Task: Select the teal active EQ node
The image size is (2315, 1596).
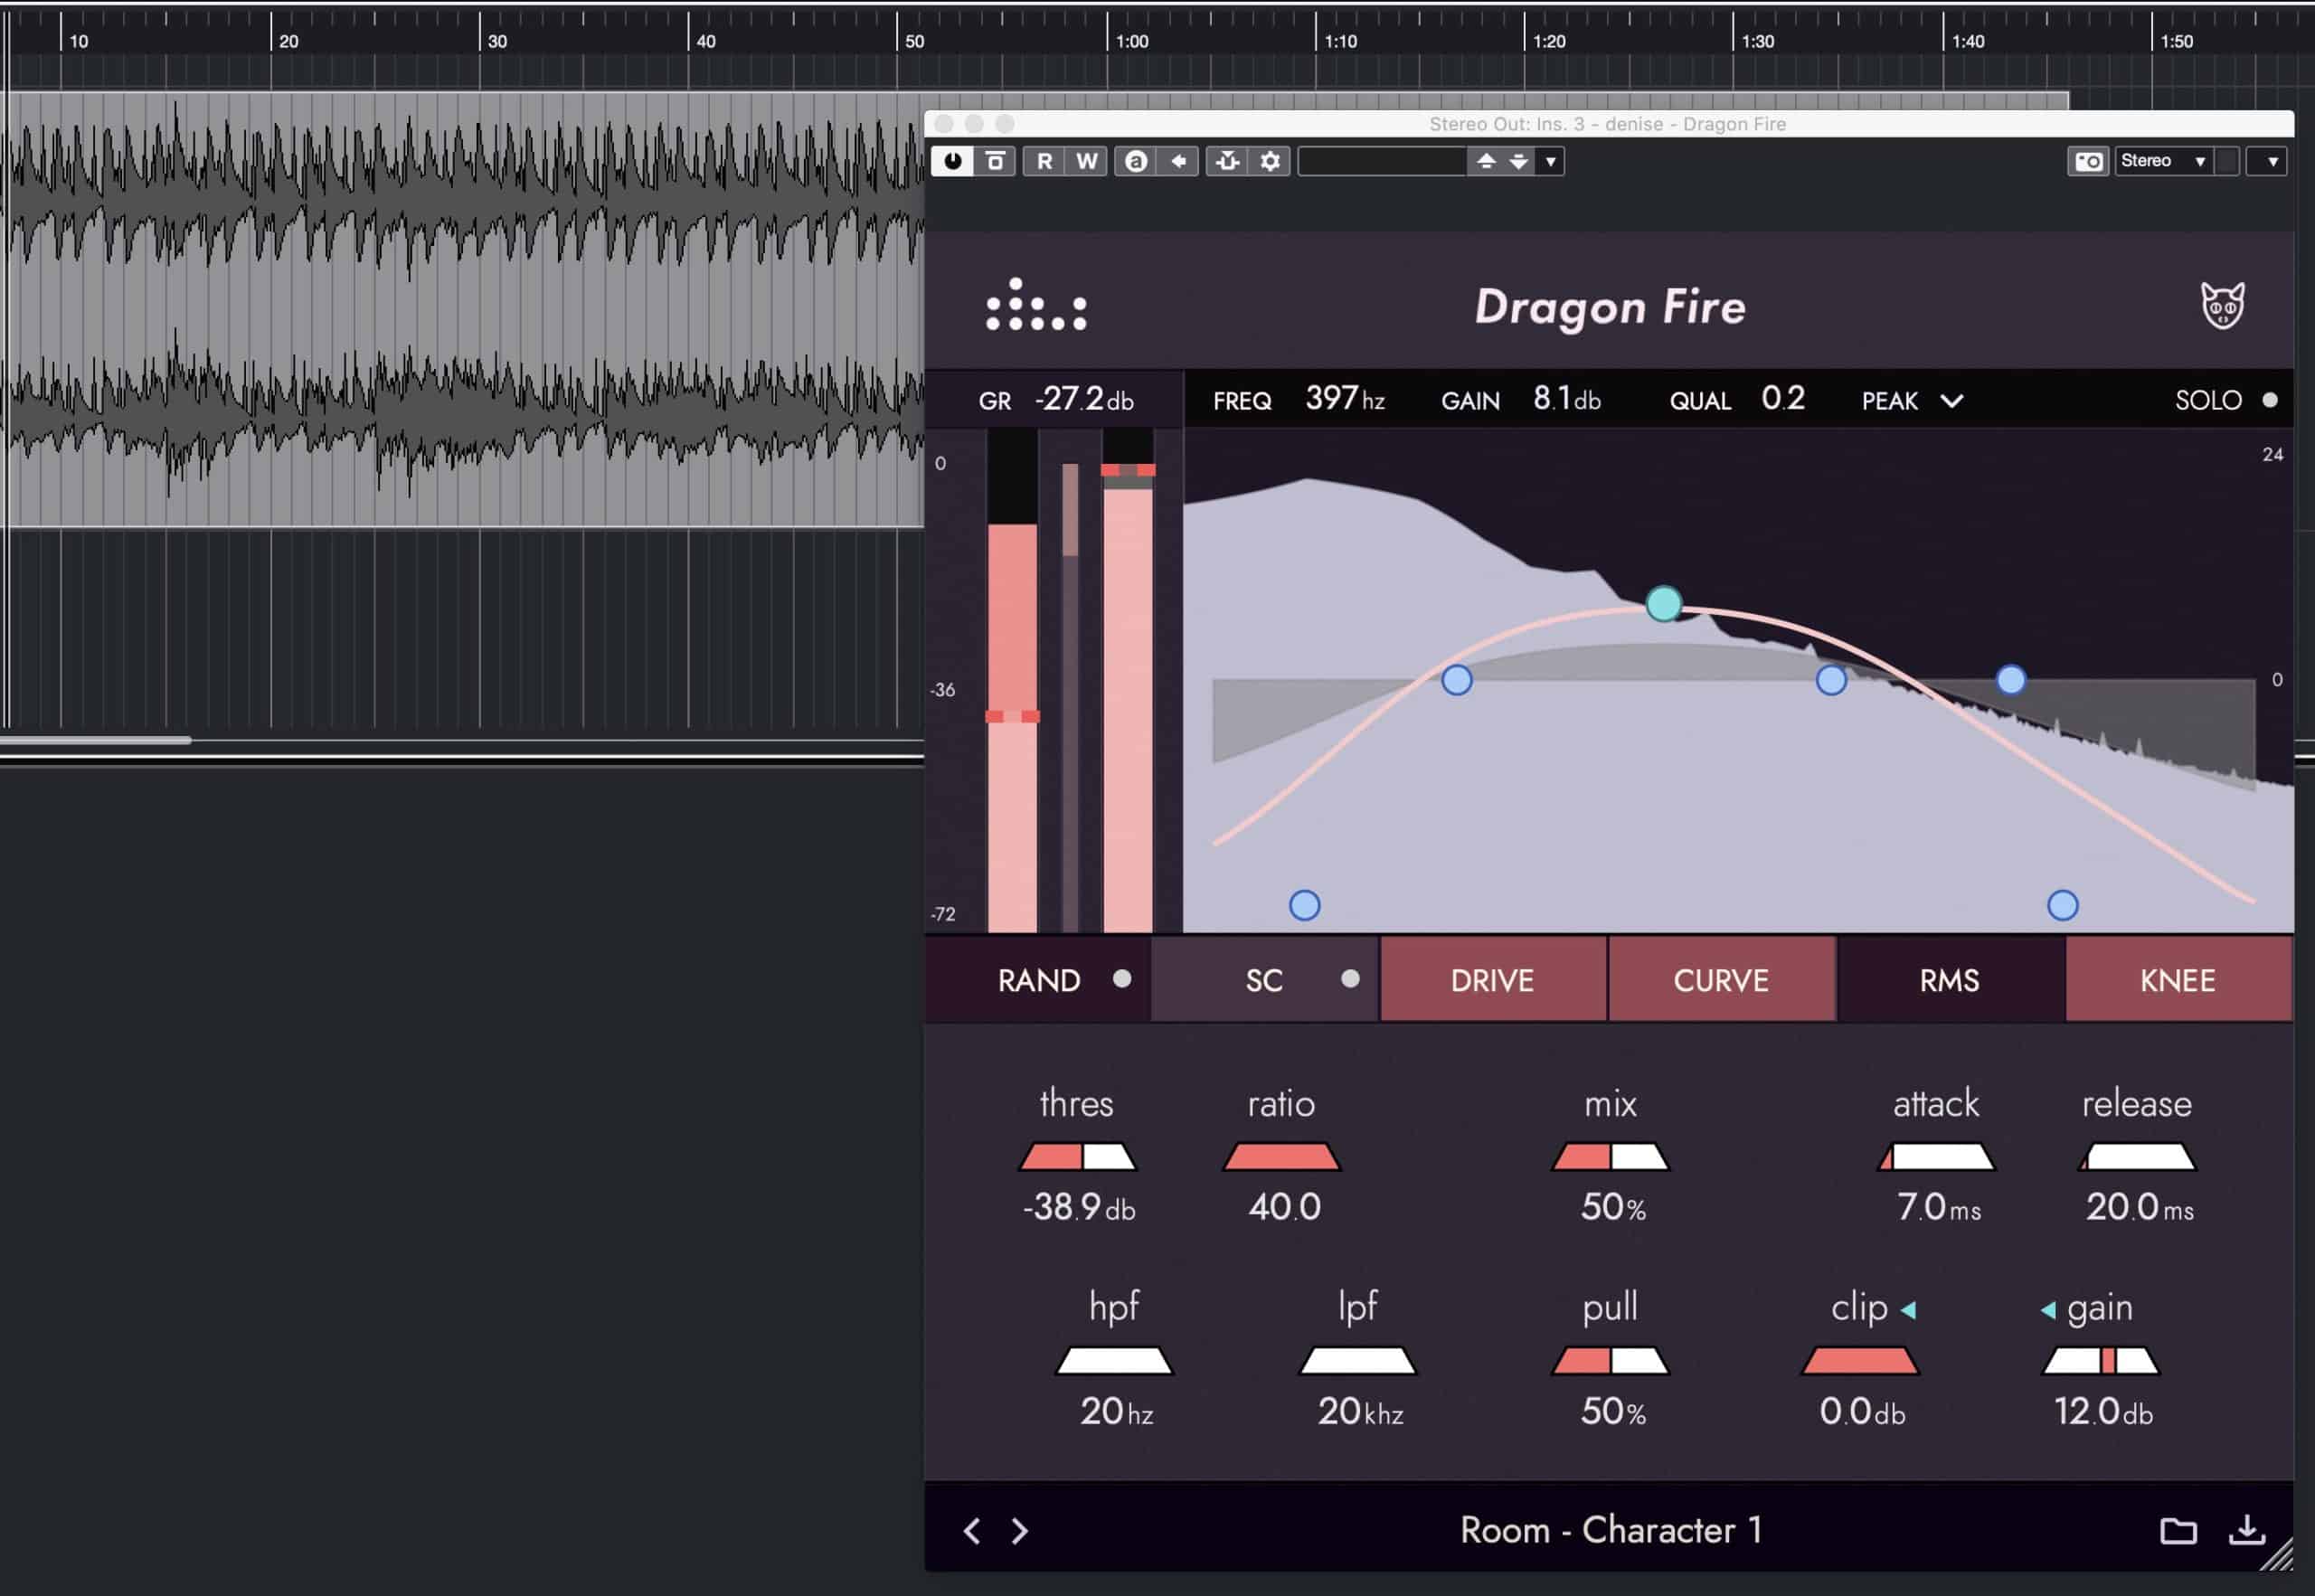Action: pos(1664,603)
